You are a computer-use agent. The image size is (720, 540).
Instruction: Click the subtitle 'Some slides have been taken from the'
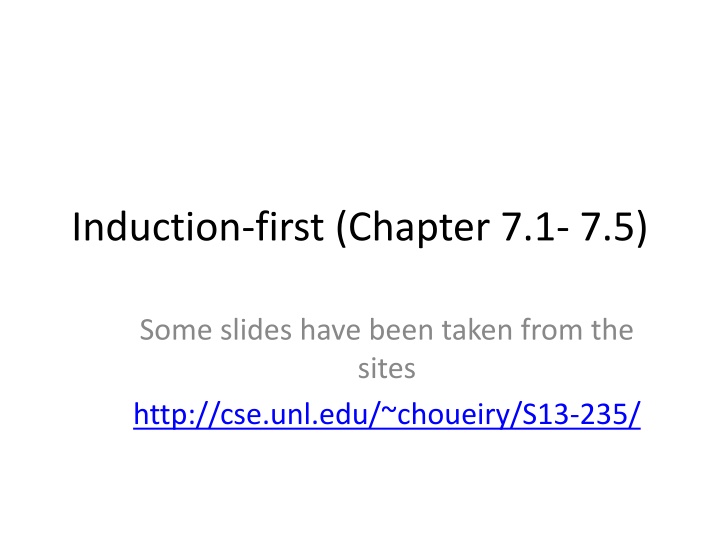point(386,330)
